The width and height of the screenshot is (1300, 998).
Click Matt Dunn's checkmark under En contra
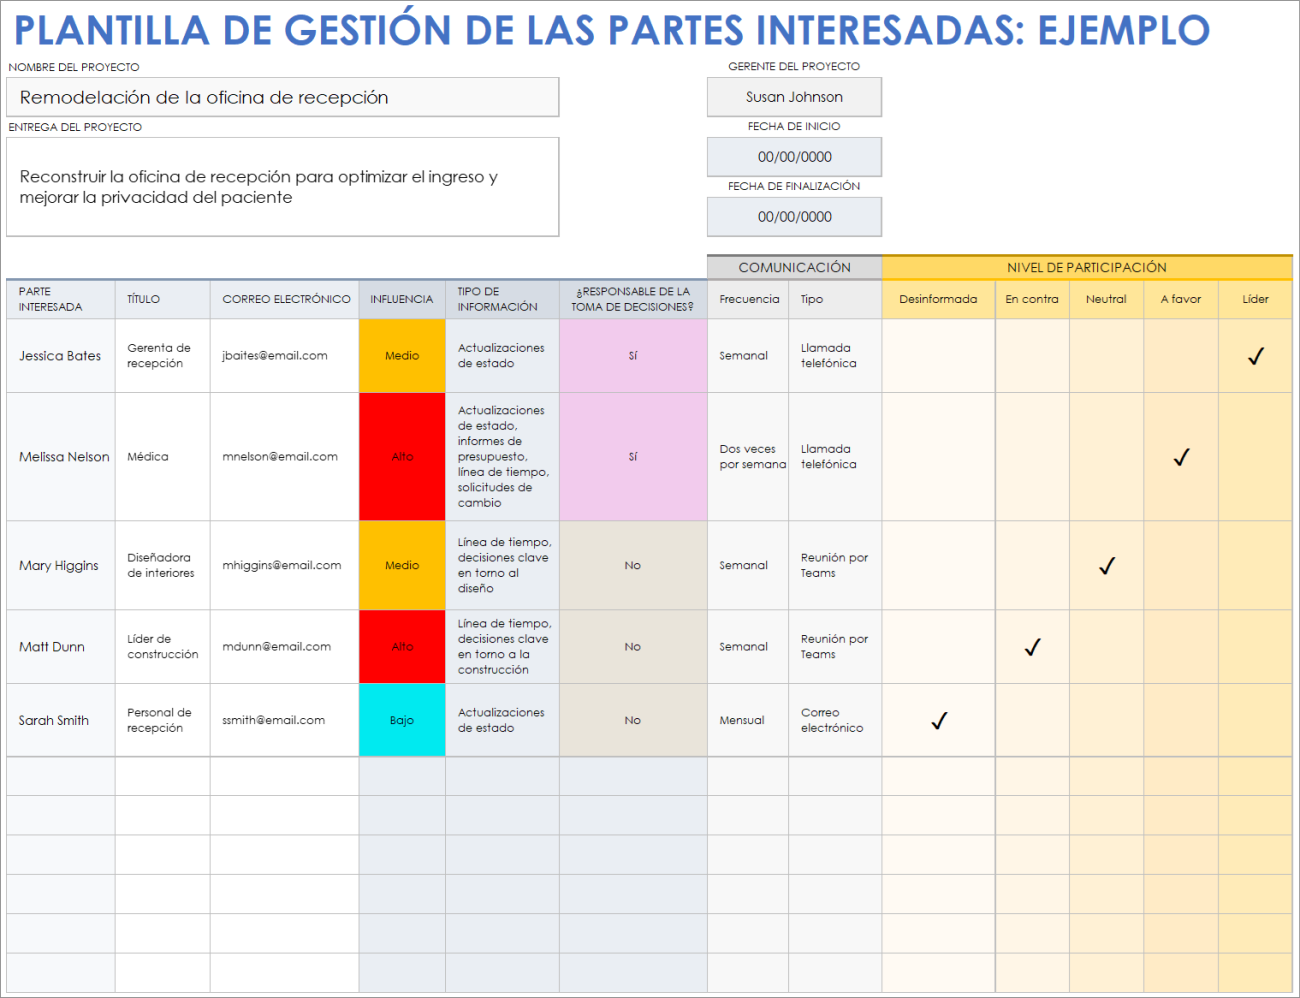coord(1032,647)
